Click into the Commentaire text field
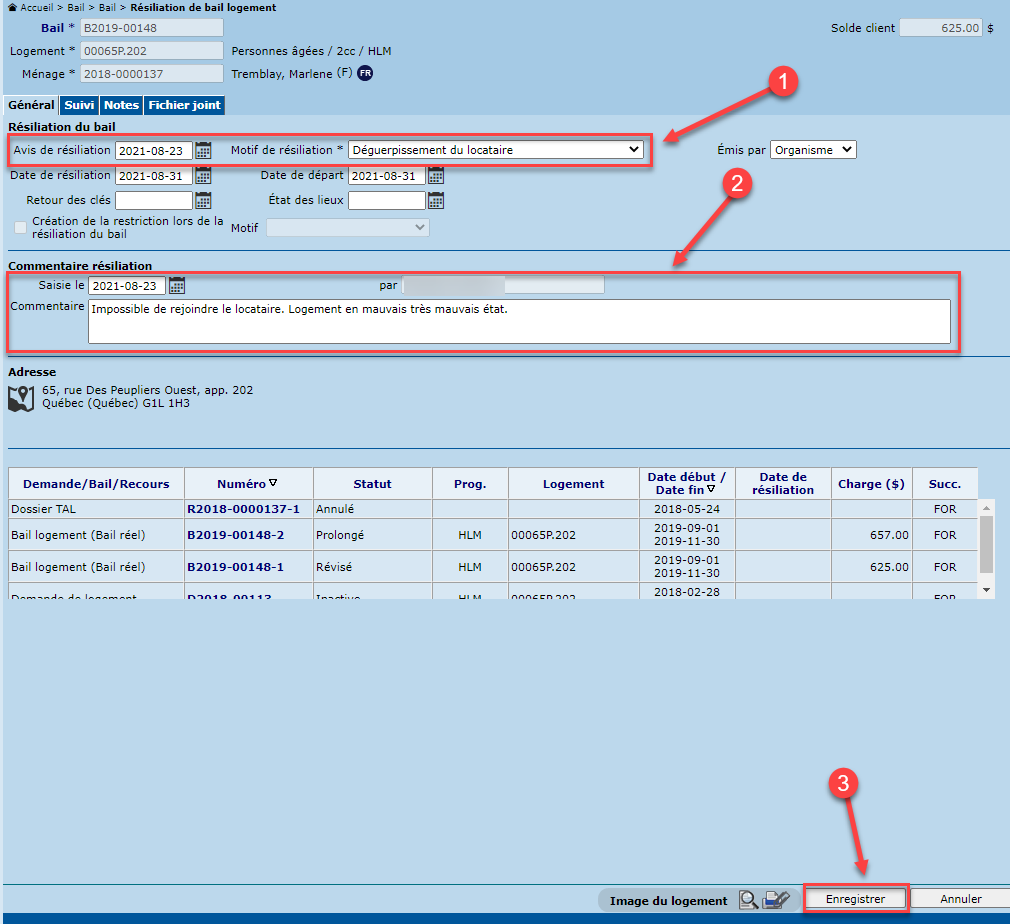Viewport: 1010px width, 924px height. point(518,321)
